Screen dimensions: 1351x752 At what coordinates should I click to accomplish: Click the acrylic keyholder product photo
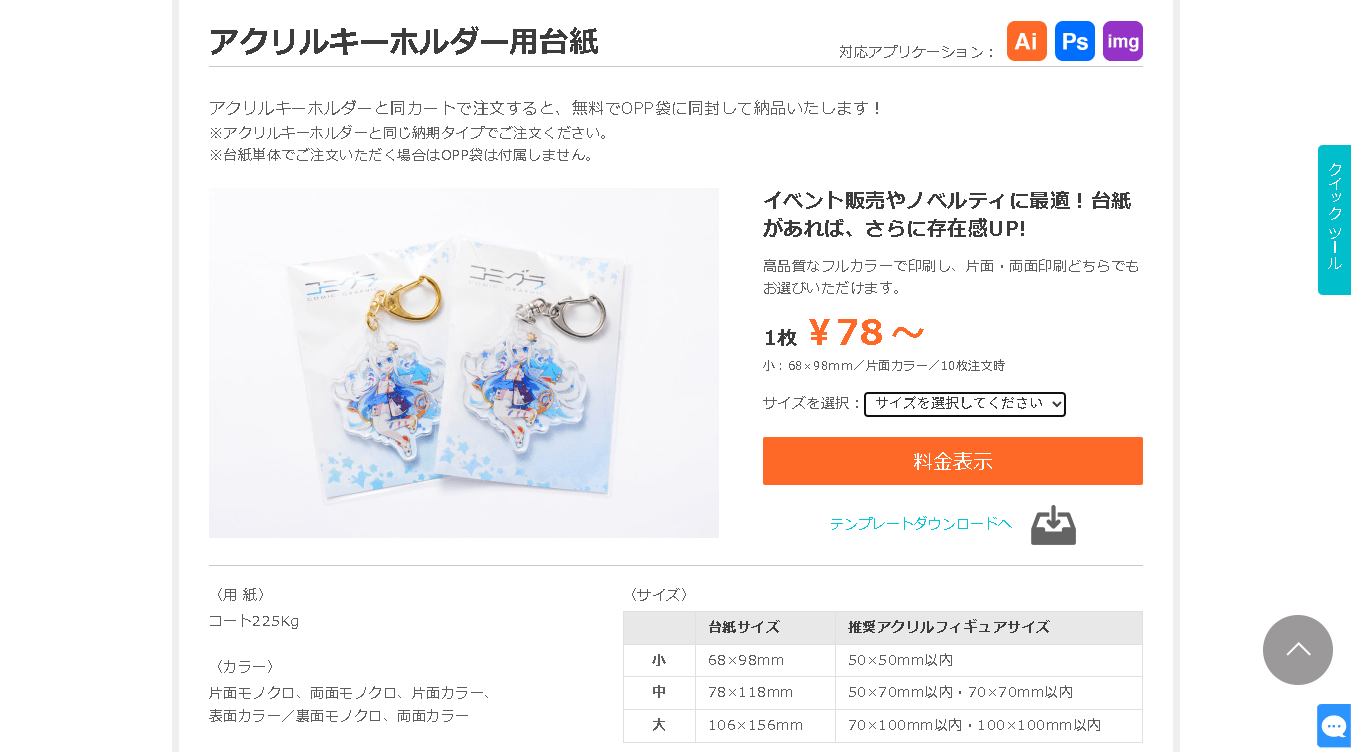pyautogui.click(x=464, y=363)
